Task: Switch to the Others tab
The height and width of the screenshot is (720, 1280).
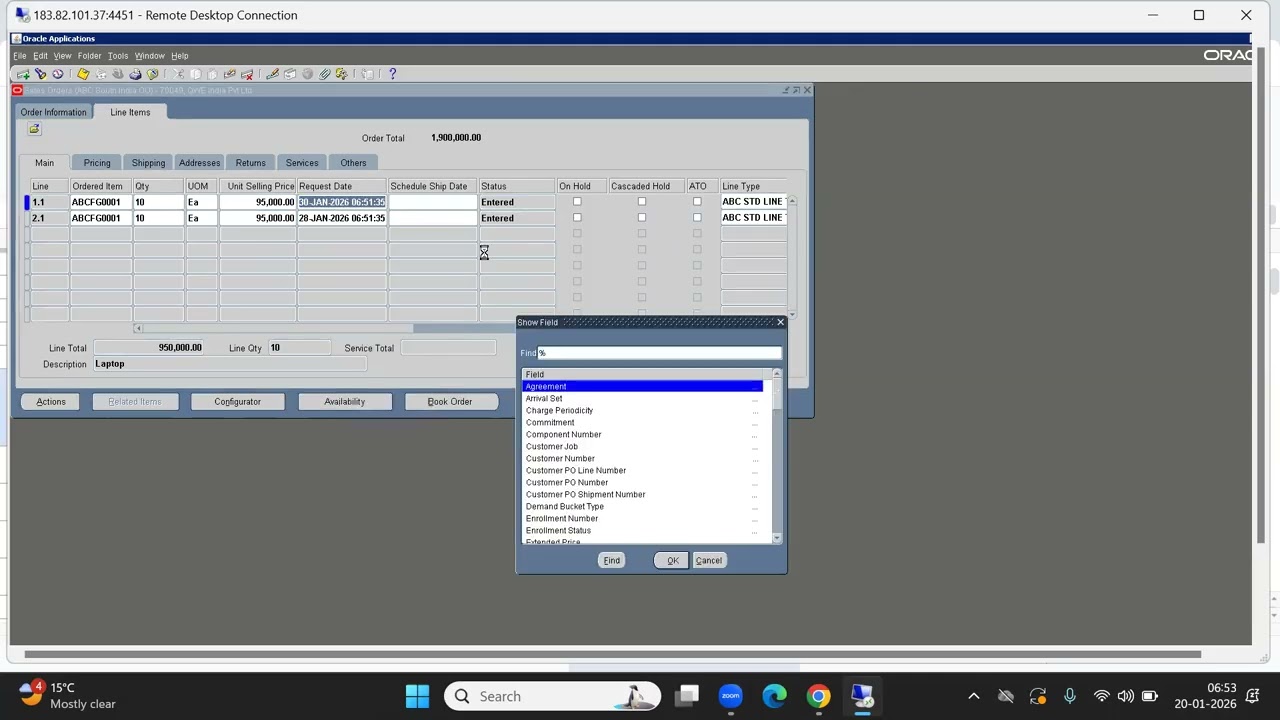Action: point(353,162)
